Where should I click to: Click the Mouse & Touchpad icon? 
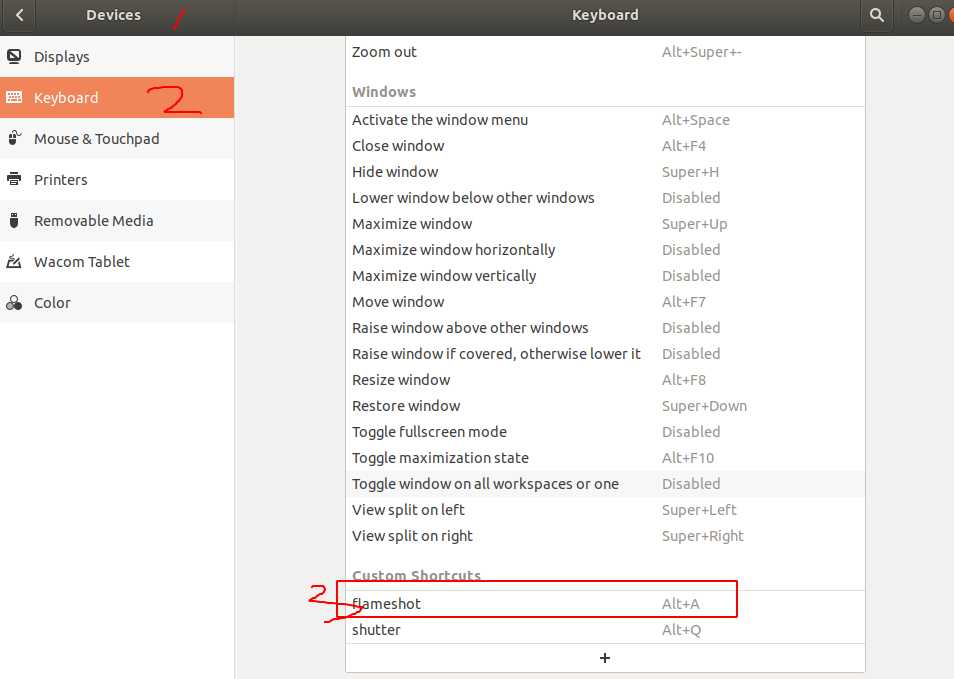tap(14, 139)
